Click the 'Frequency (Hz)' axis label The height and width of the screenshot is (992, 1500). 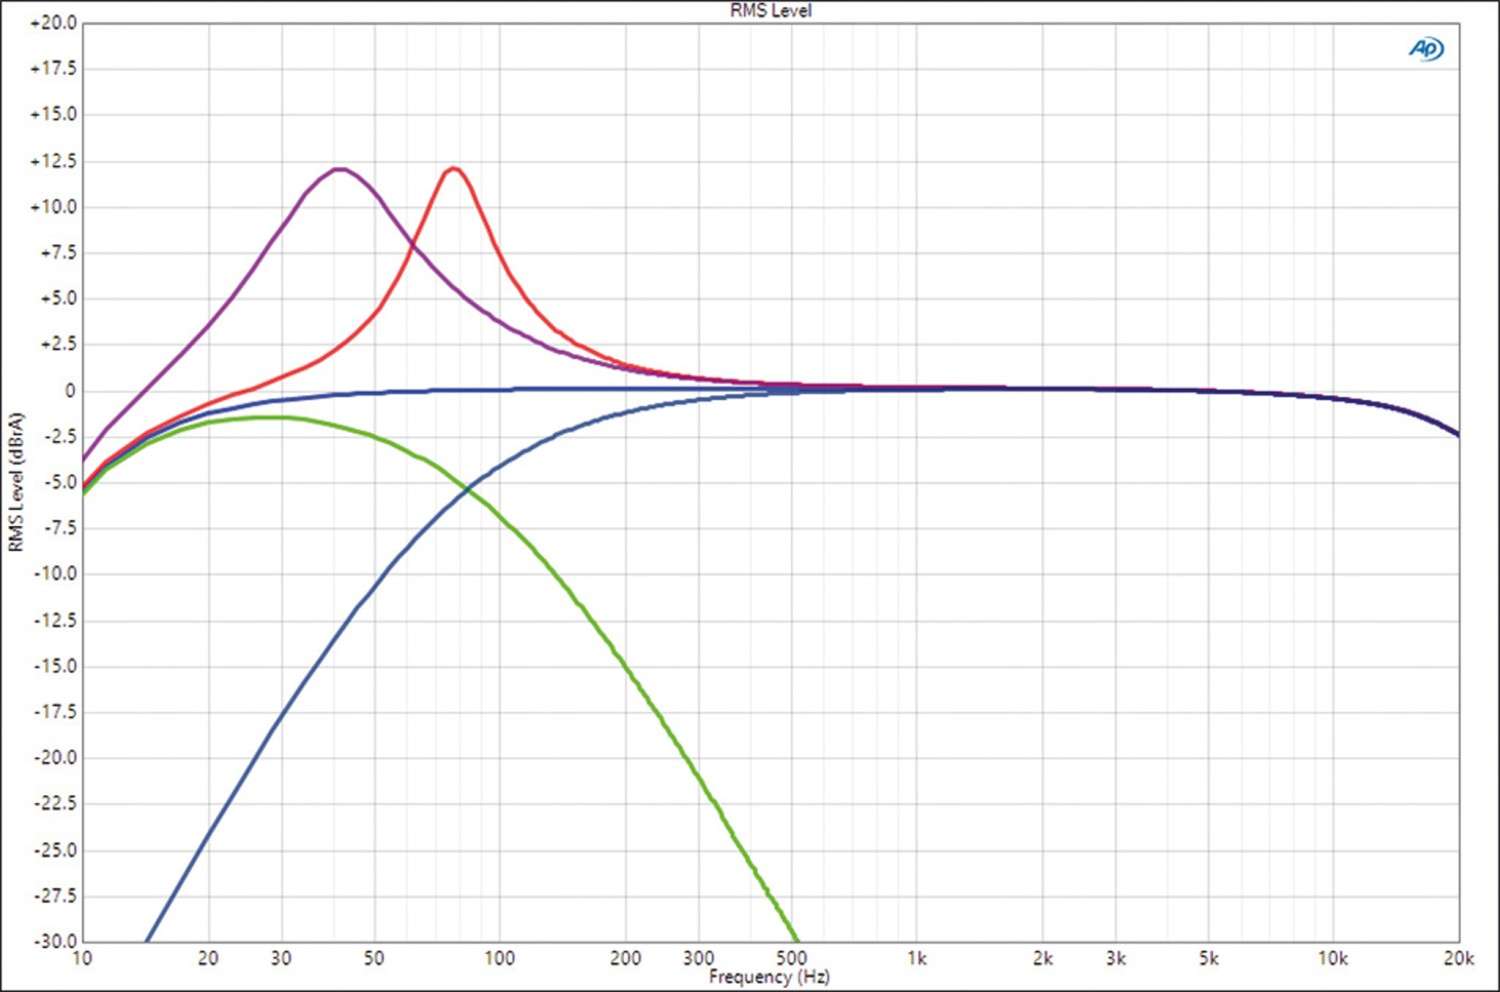(x=769, y=976)
